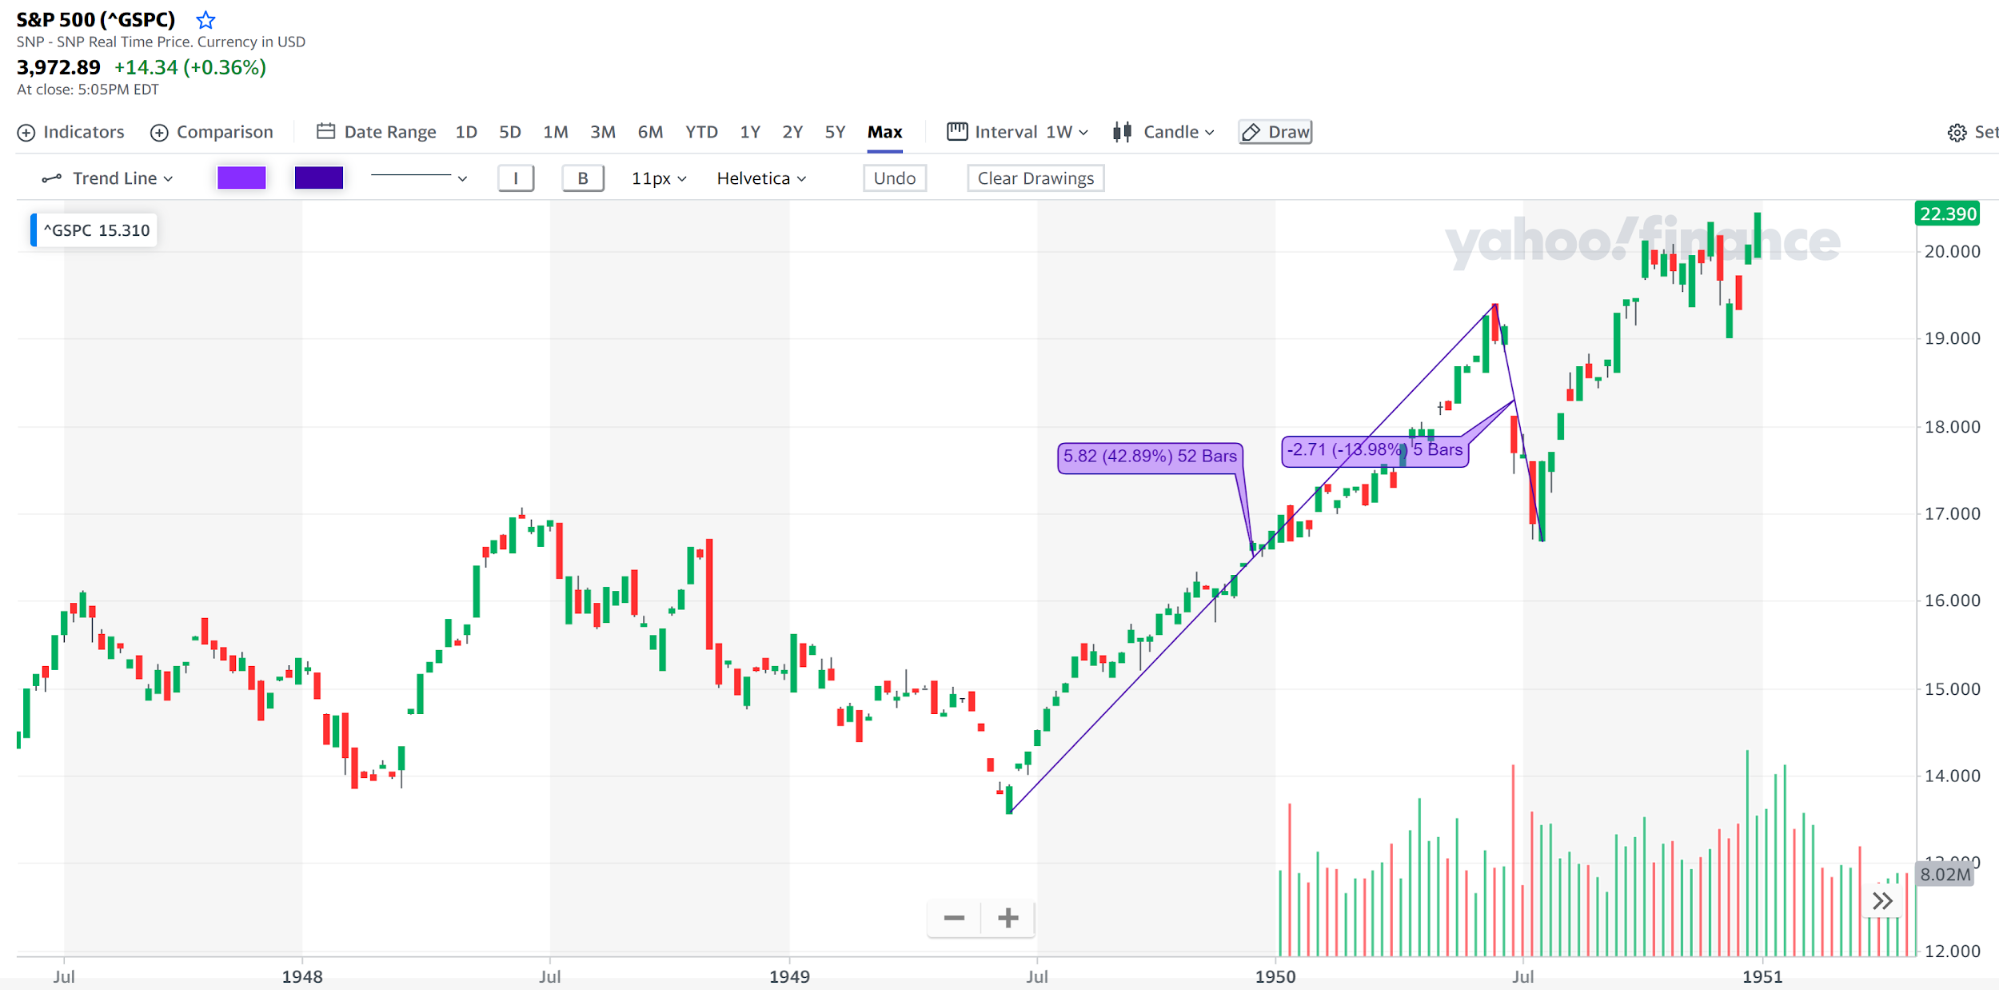
Task: Click the 14.000 y-axis price label
Action: click(x=1952, y=776)
